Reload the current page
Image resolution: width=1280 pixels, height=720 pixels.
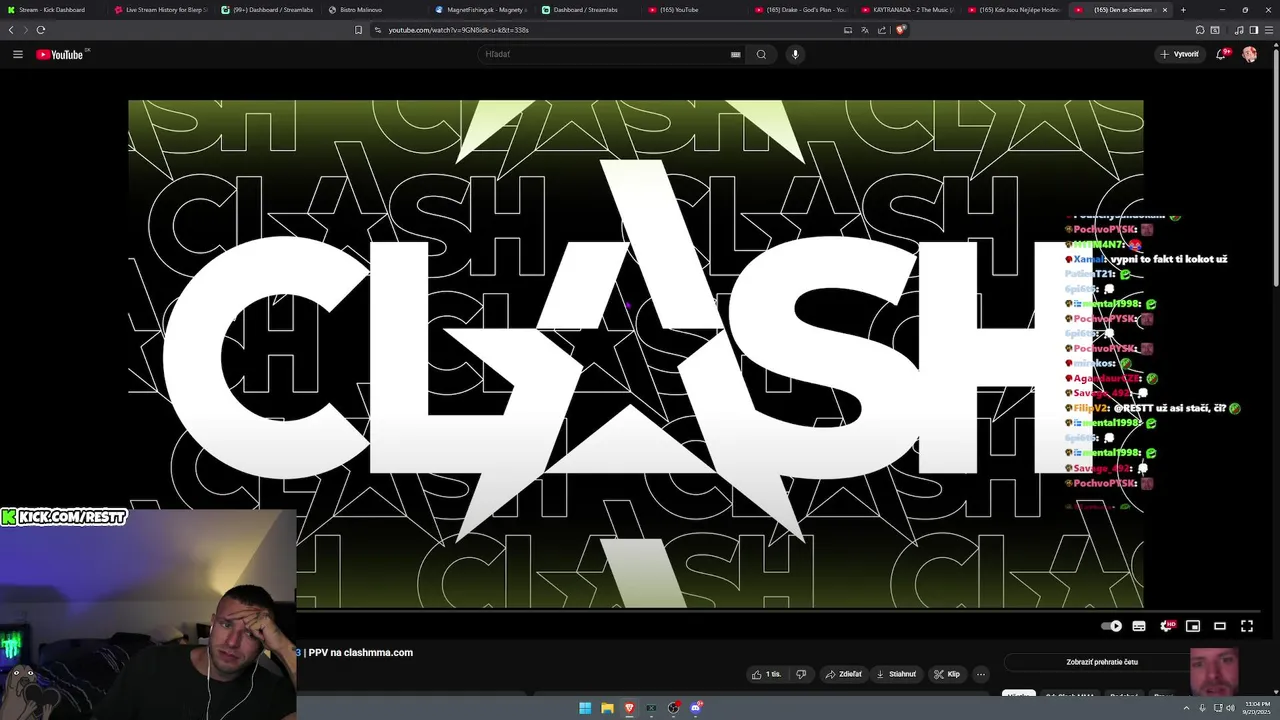click(41, 30)
